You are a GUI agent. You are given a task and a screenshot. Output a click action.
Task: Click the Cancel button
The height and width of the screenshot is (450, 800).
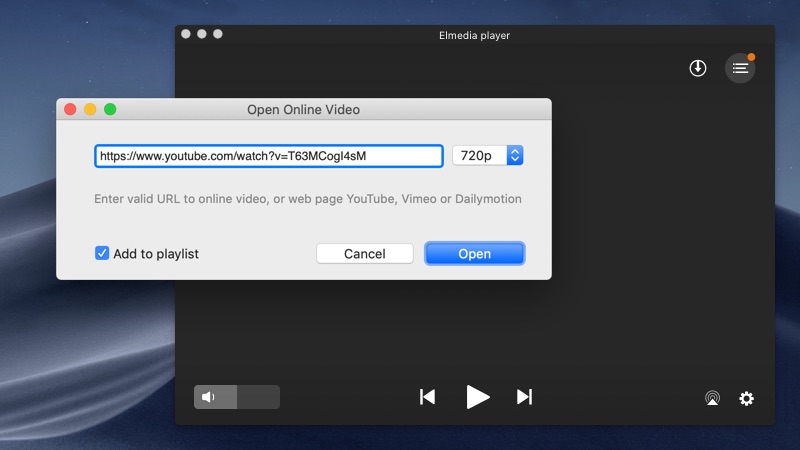coord(365,254)
